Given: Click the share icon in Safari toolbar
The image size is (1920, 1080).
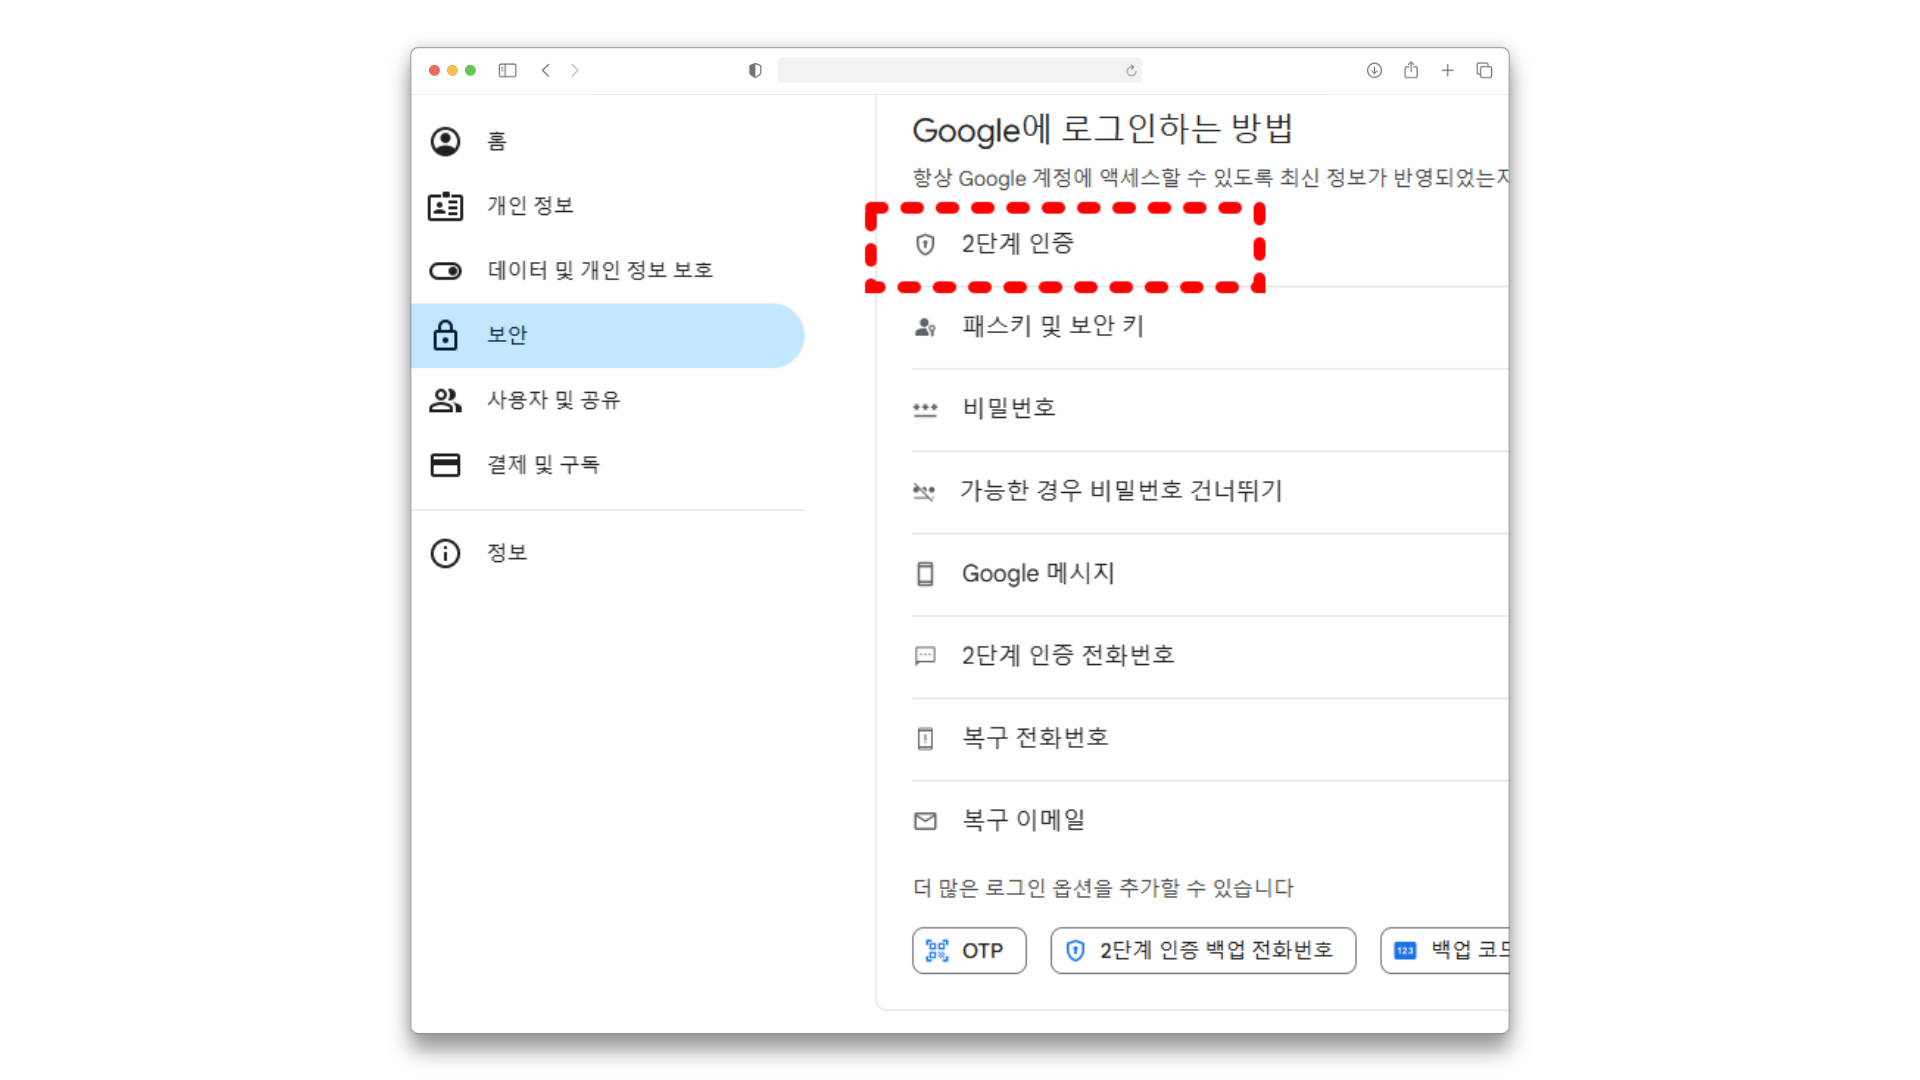Looking at the screenshot, I should click(1411, 70).
